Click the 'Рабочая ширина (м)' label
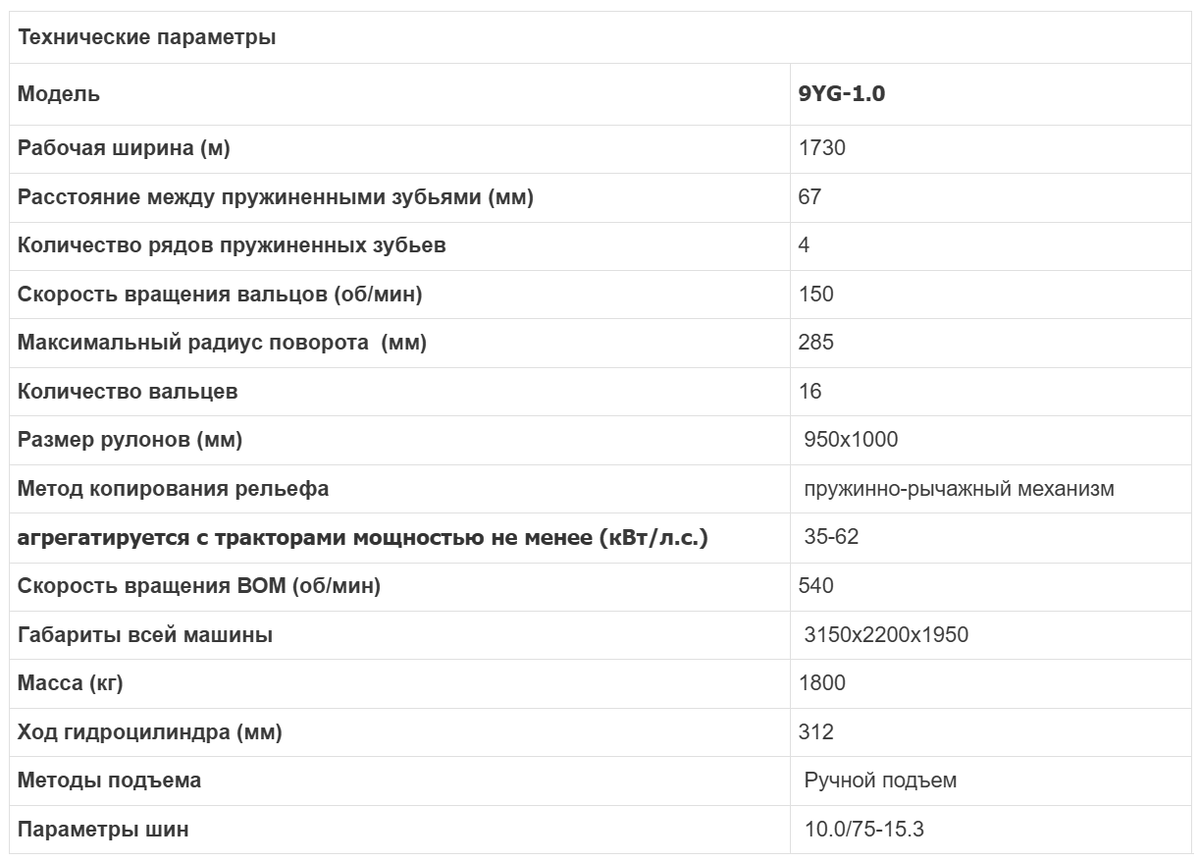 tap(124, 148)
